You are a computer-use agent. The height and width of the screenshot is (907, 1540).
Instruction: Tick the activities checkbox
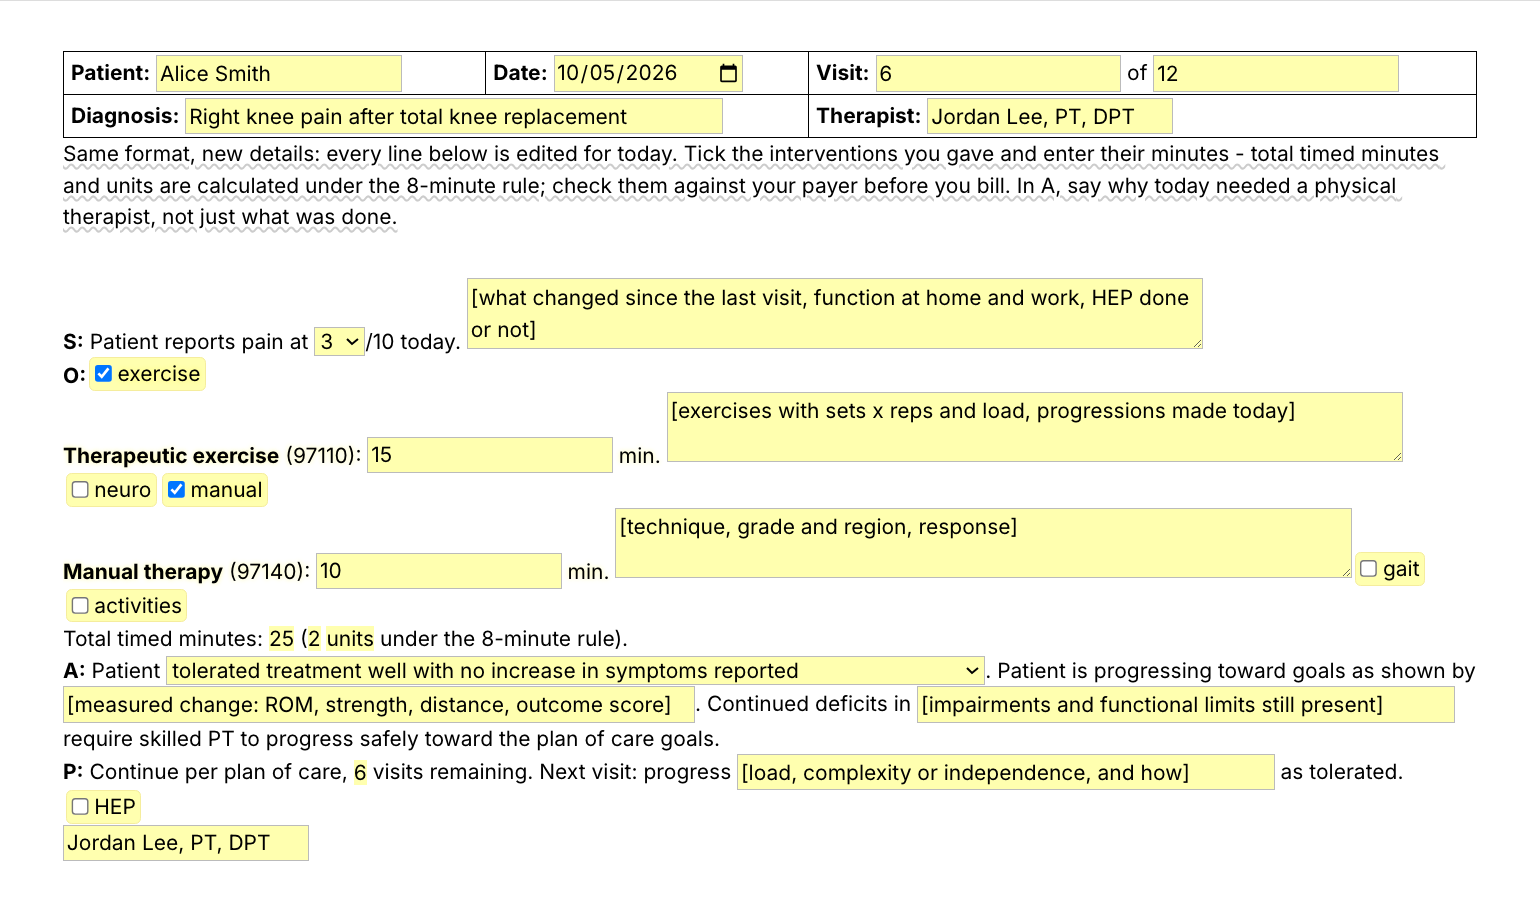[x=80, y=606]
